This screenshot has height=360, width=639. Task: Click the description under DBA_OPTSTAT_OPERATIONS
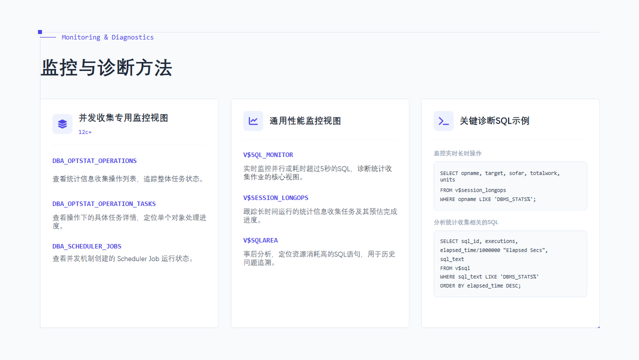tap(129, 179)
